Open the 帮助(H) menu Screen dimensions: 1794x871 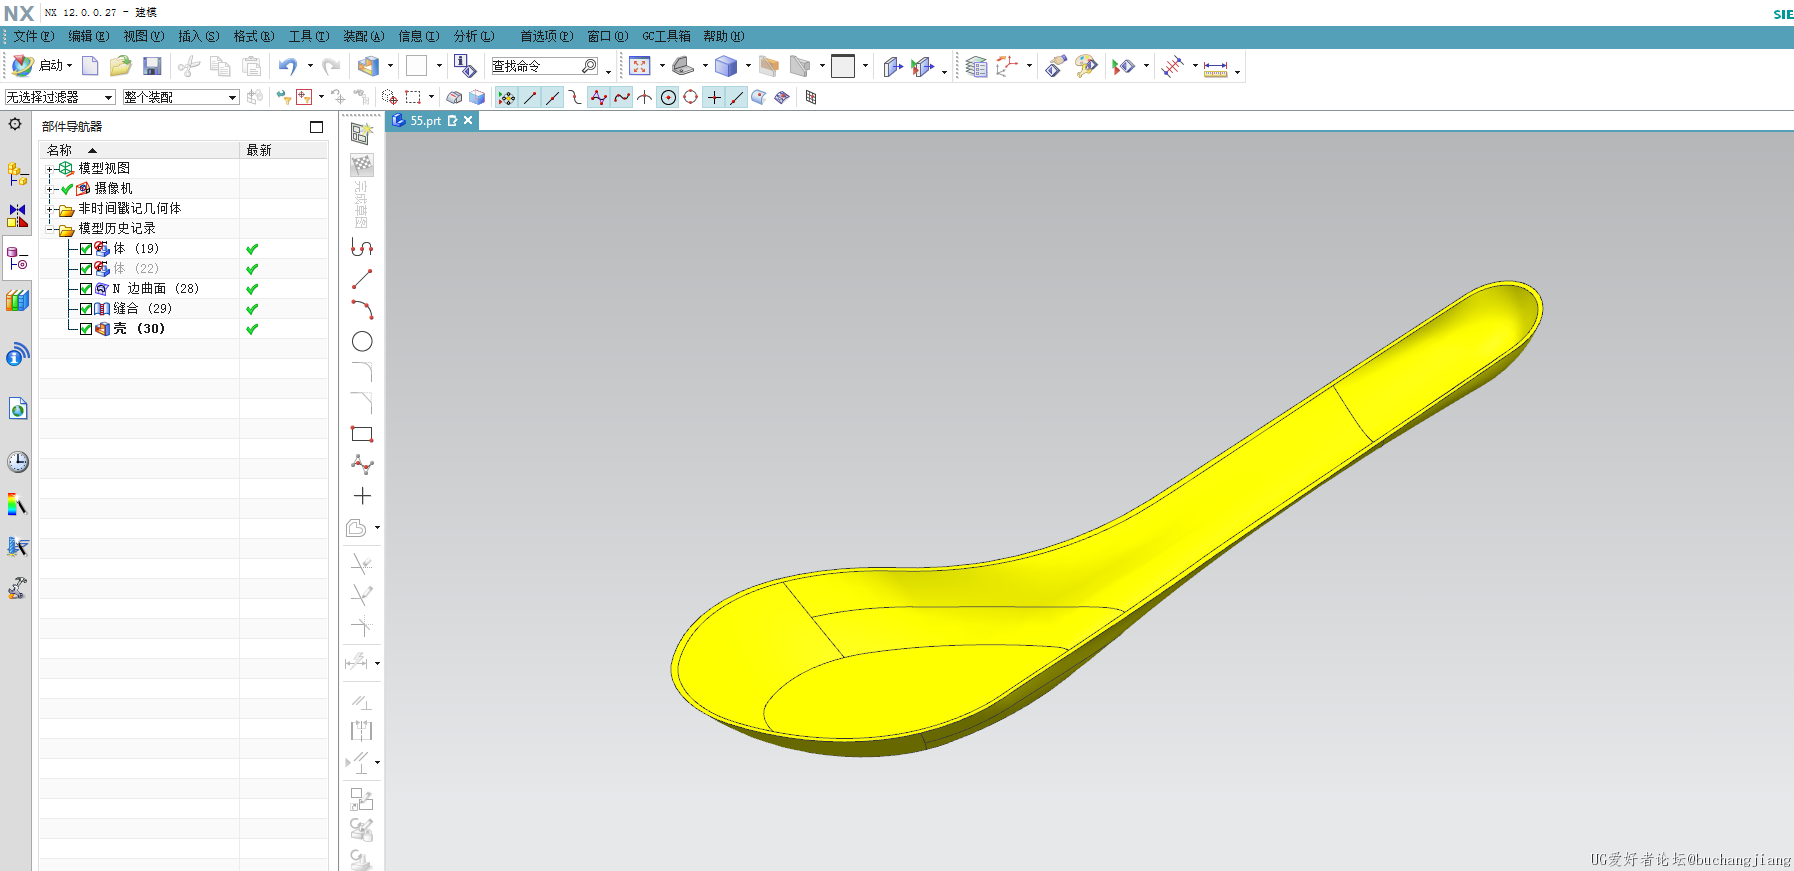[x=723, y=36]
